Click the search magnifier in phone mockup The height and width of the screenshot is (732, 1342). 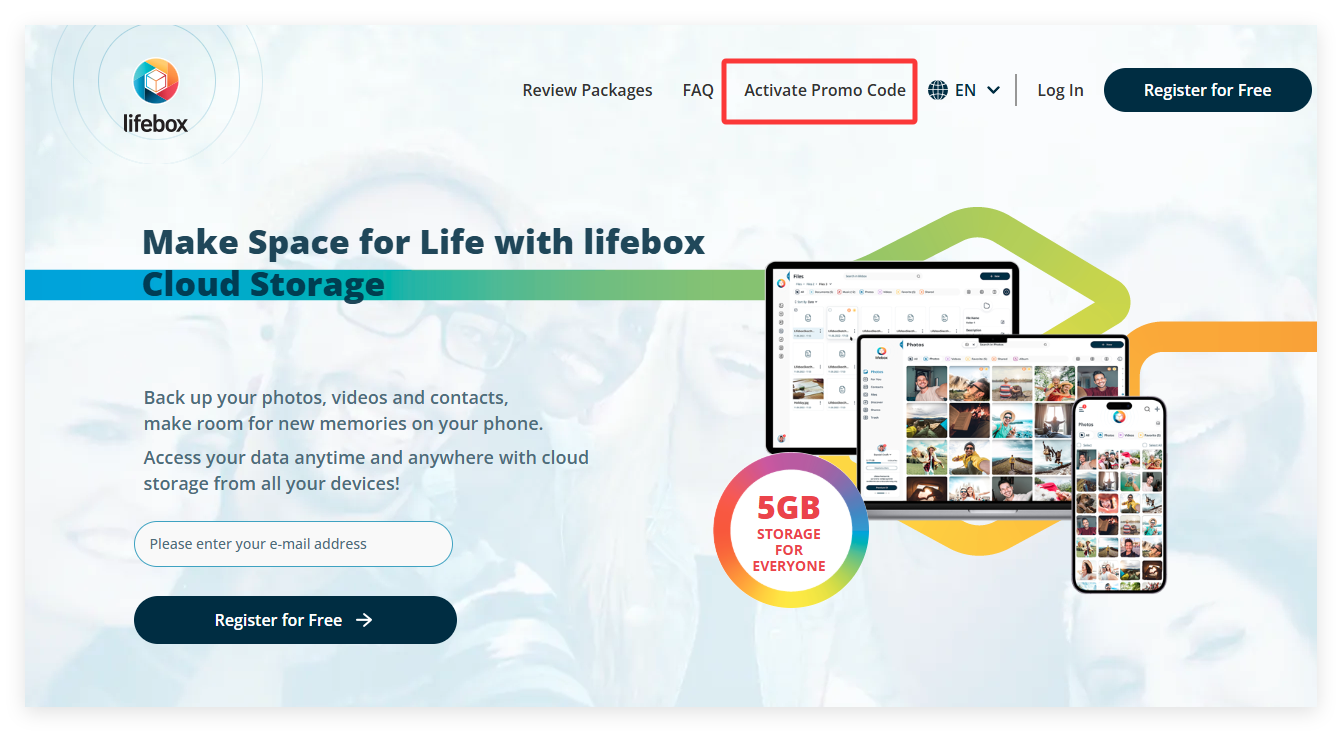(x=1147, y=409)
